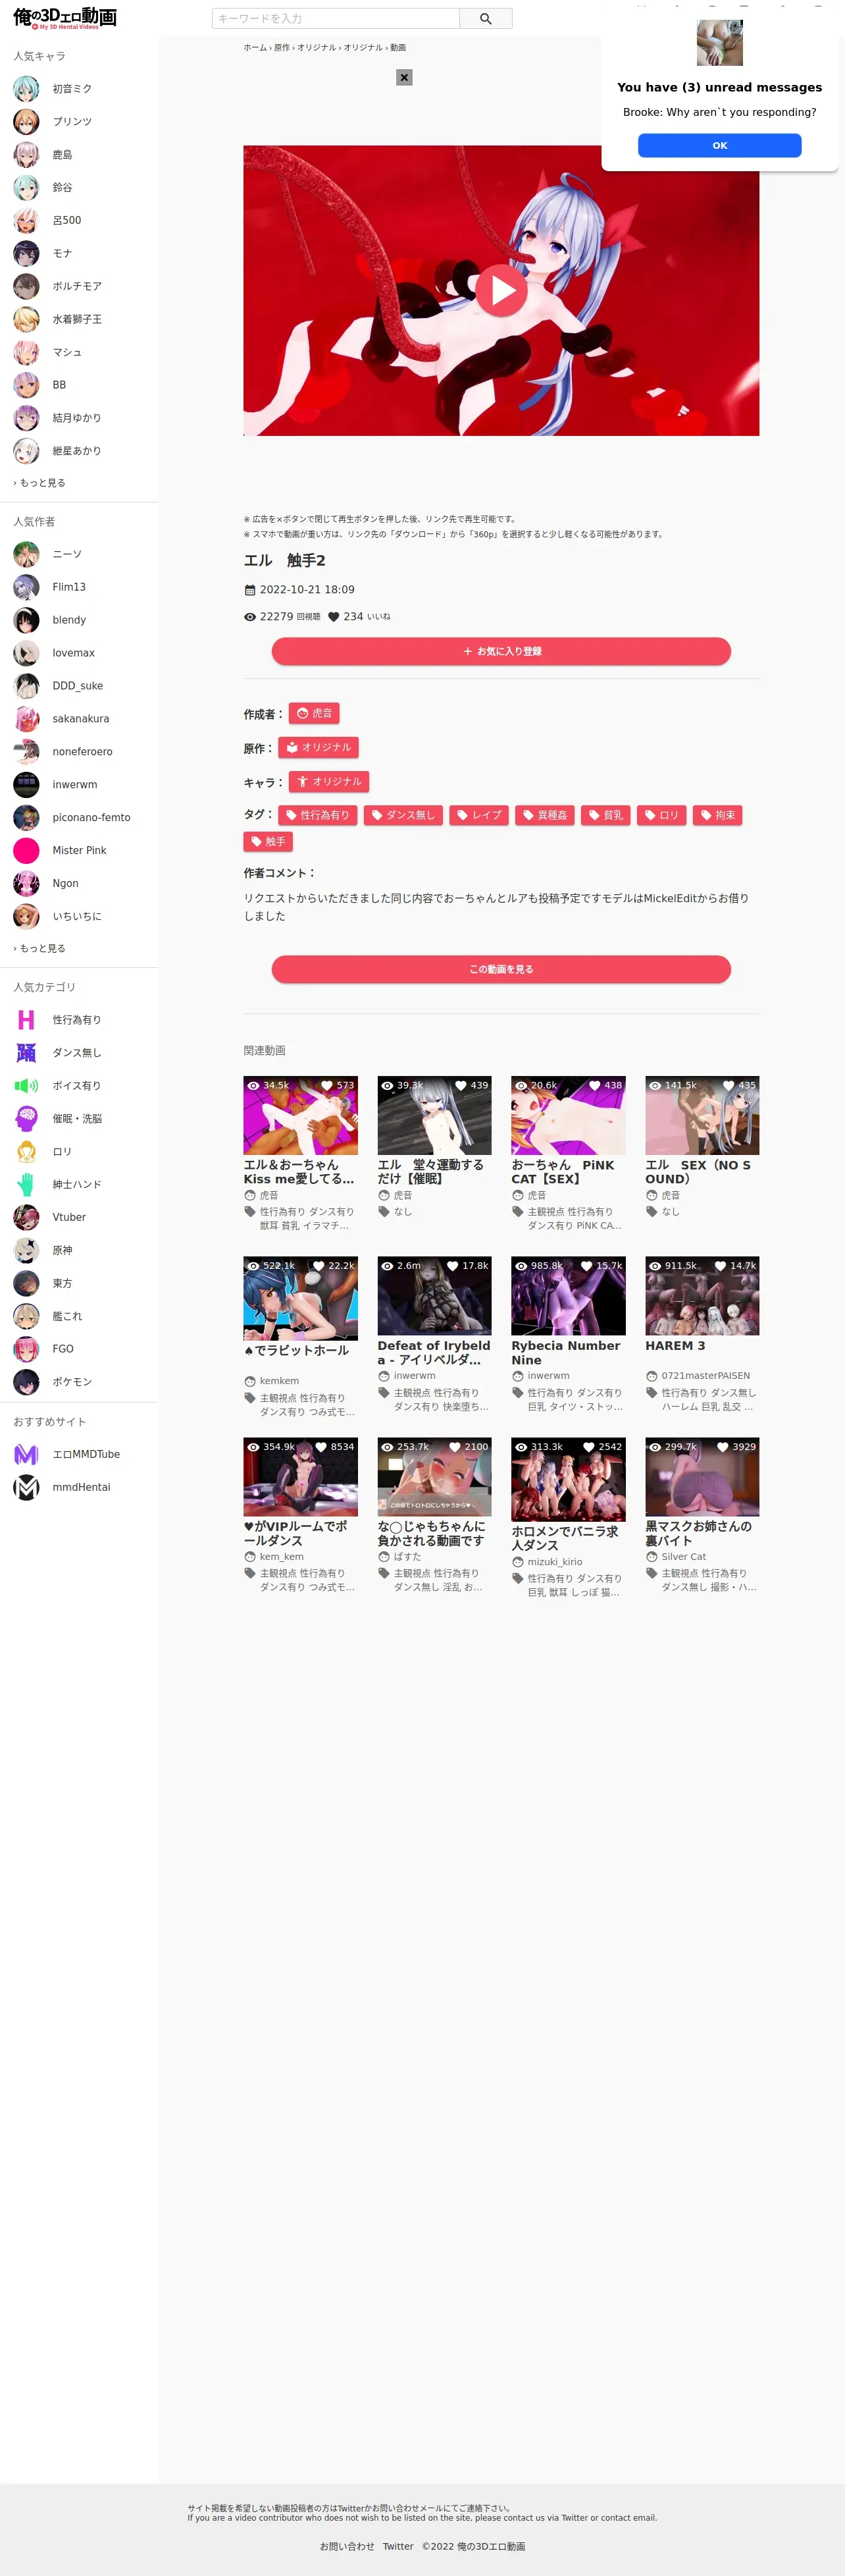Select マシュ avatar in sidebar
Viewport: 845px width, 2576px height.
(26, 352)
